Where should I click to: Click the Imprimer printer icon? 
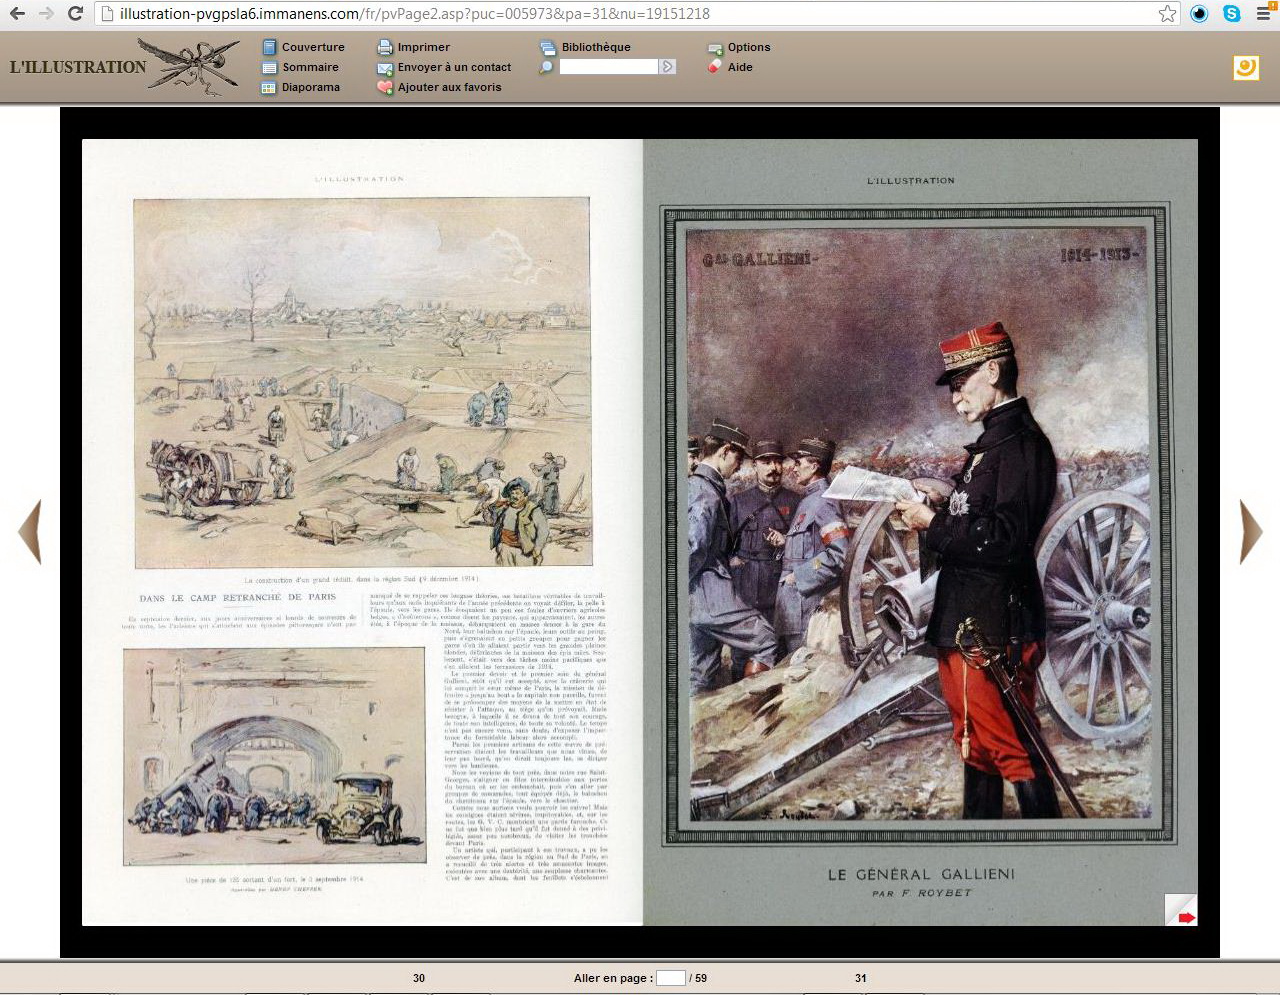click(385, 47)
